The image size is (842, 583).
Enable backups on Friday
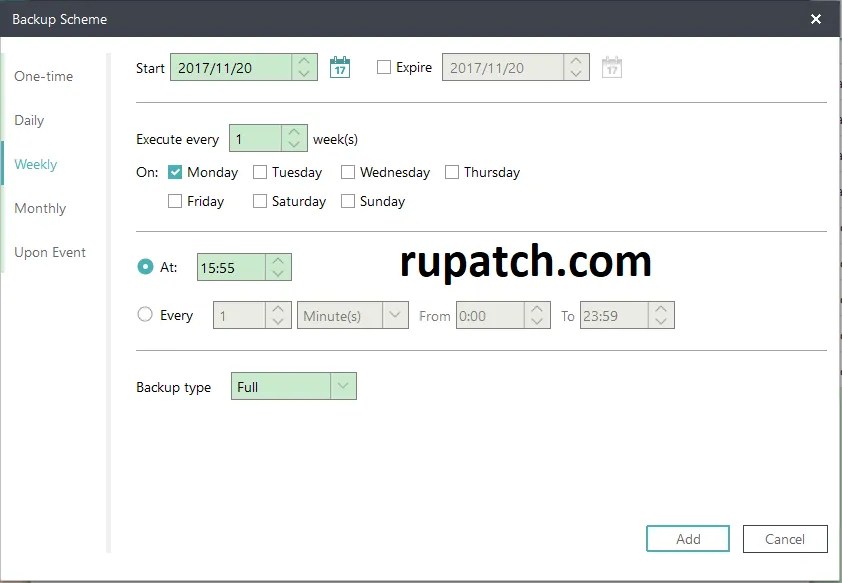pos(173,201)
